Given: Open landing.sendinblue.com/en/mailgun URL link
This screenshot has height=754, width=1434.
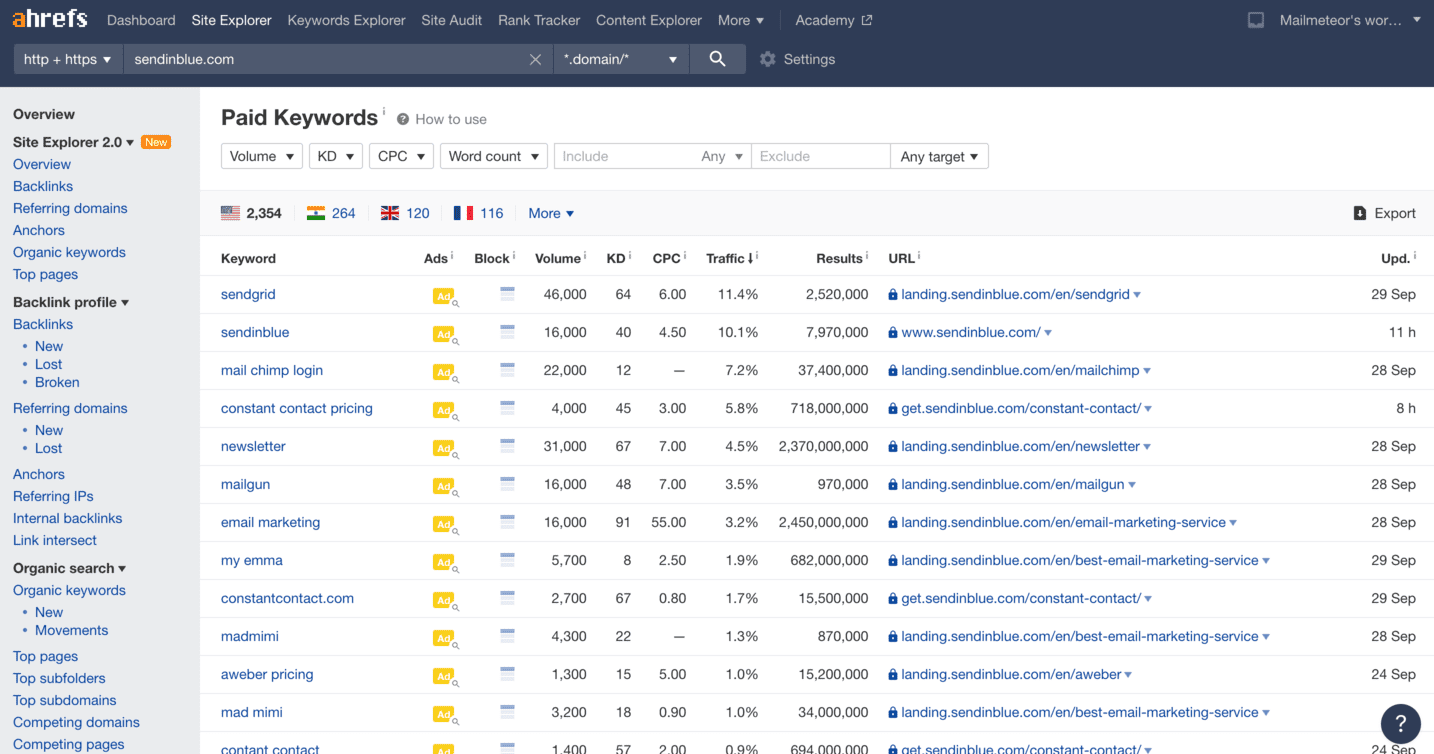Looking at the screenshot, I should (1013, 484).
